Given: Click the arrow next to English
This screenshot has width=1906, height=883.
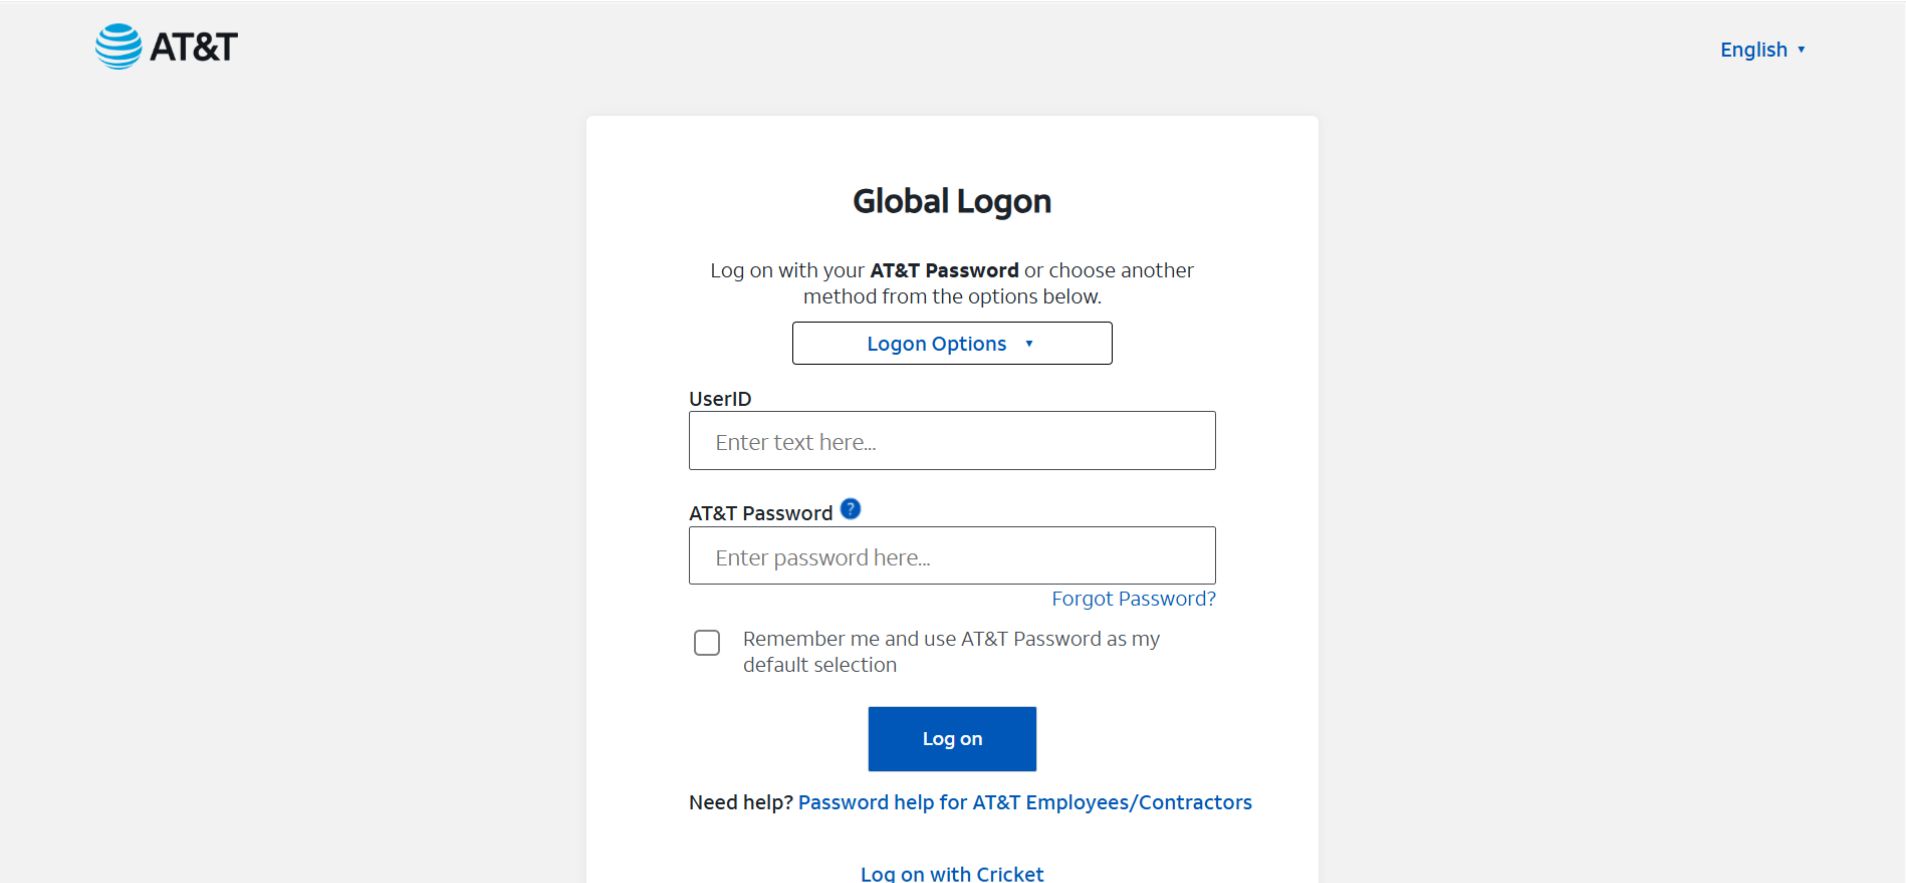Looking at the screenshot, I should point(1803,49).
